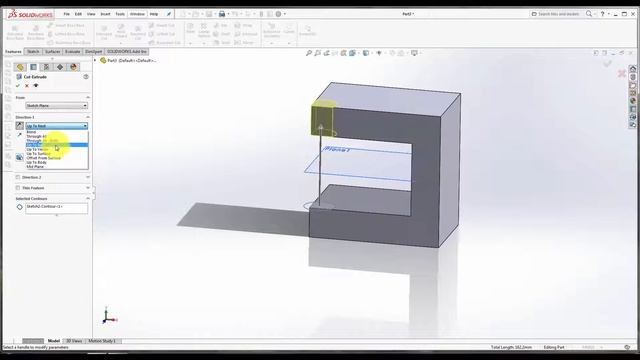Expand Part3 flyout tree arrow
Screen dimensions: 640x360
point(95,60)
